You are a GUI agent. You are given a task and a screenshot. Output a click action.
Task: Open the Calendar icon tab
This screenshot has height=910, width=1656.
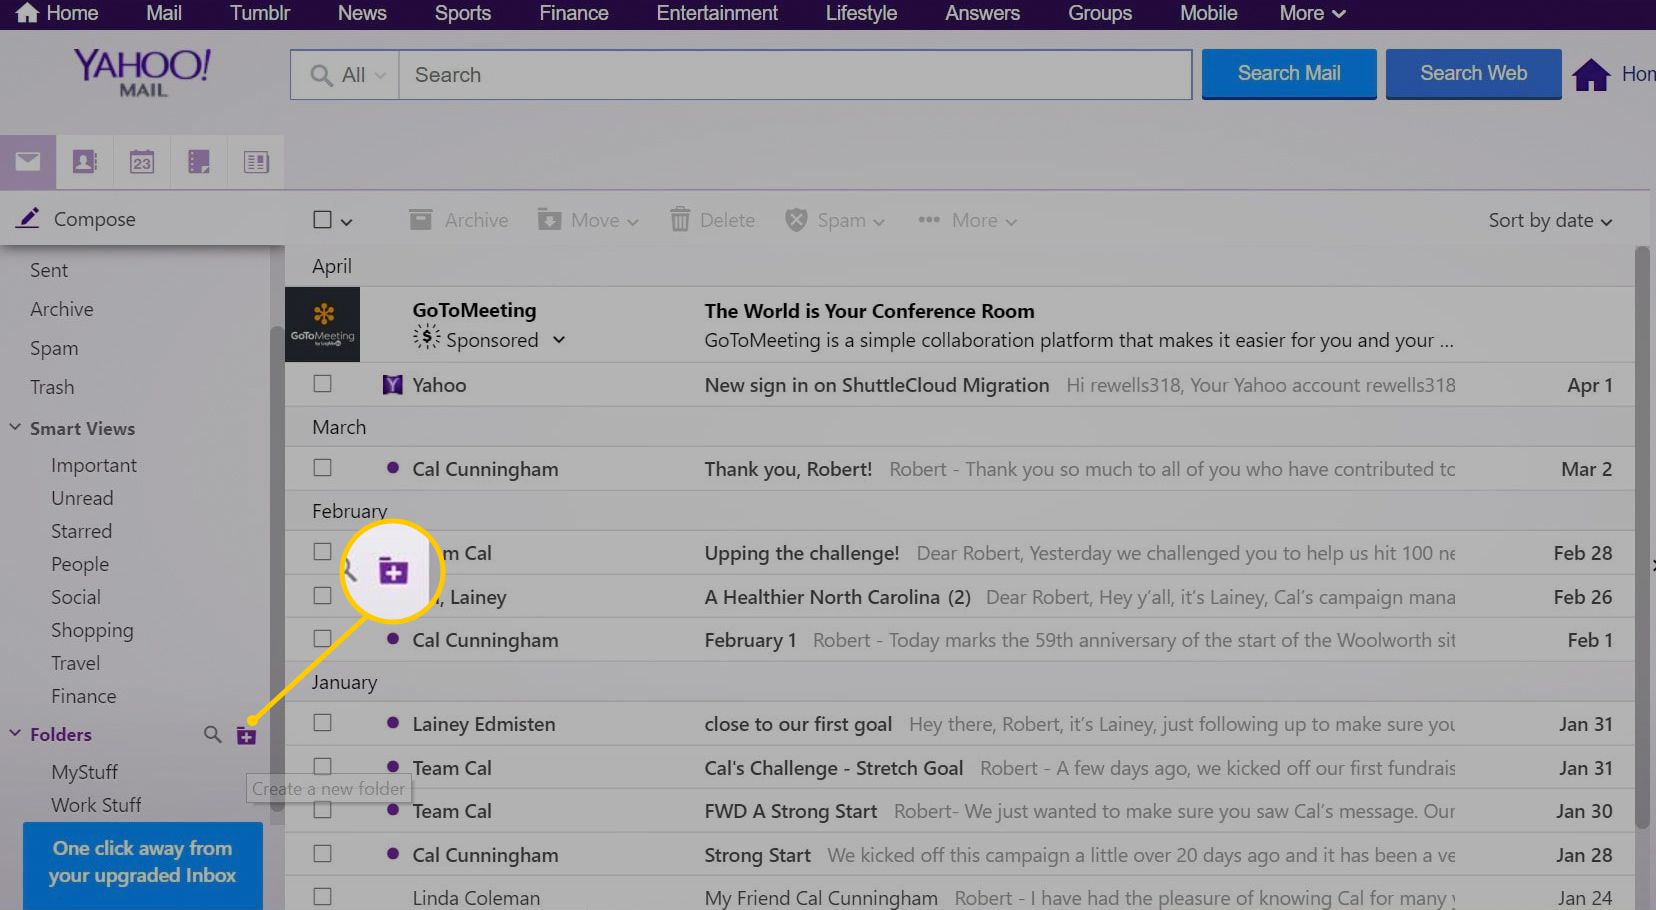pos(142,162)
